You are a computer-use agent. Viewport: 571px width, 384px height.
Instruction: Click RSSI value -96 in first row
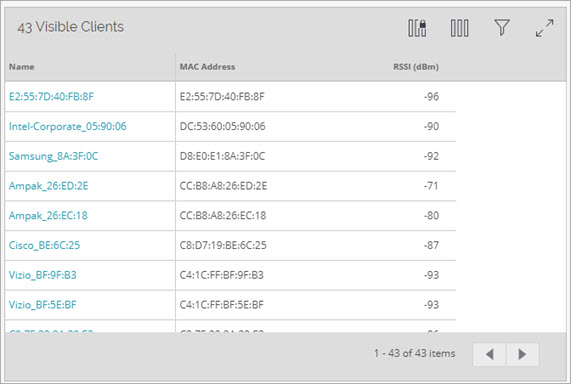432,97
